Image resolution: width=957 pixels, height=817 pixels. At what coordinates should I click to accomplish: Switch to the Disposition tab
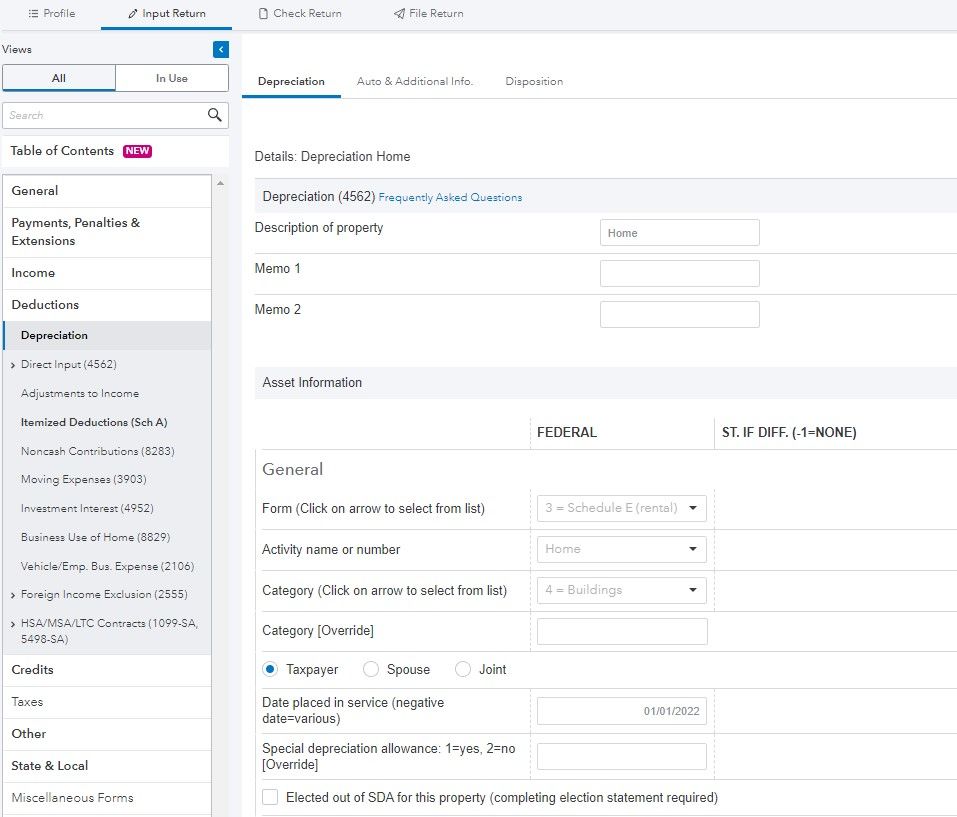coord(534,81)
